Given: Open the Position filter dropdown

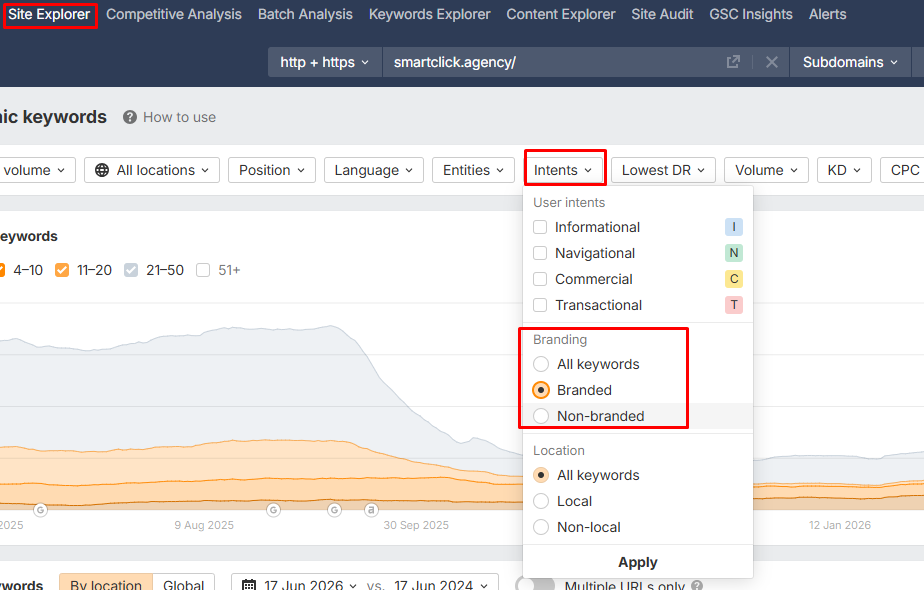Looking at the screenshot, I should point(272,170).
